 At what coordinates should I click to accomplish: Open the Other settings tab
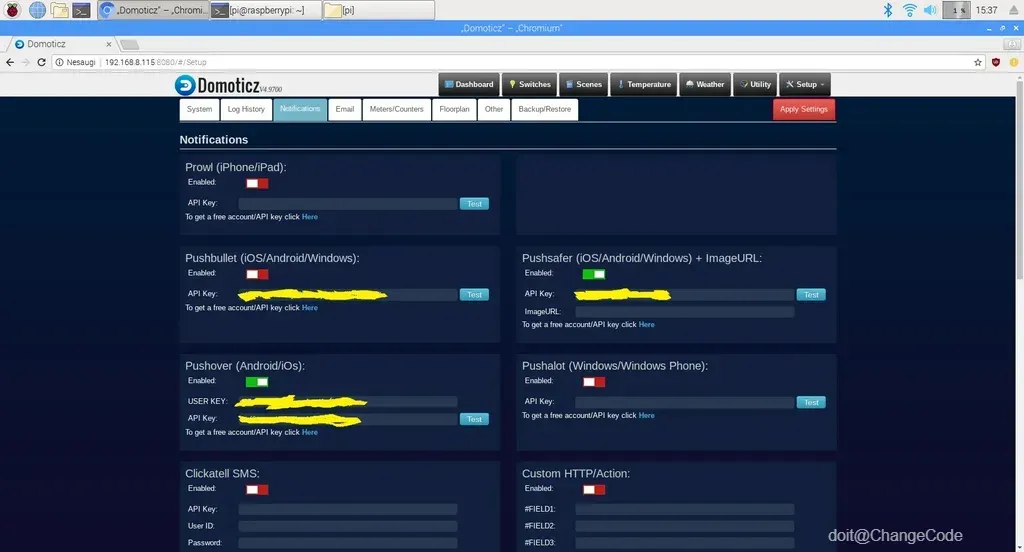click(x=494, y=110)
